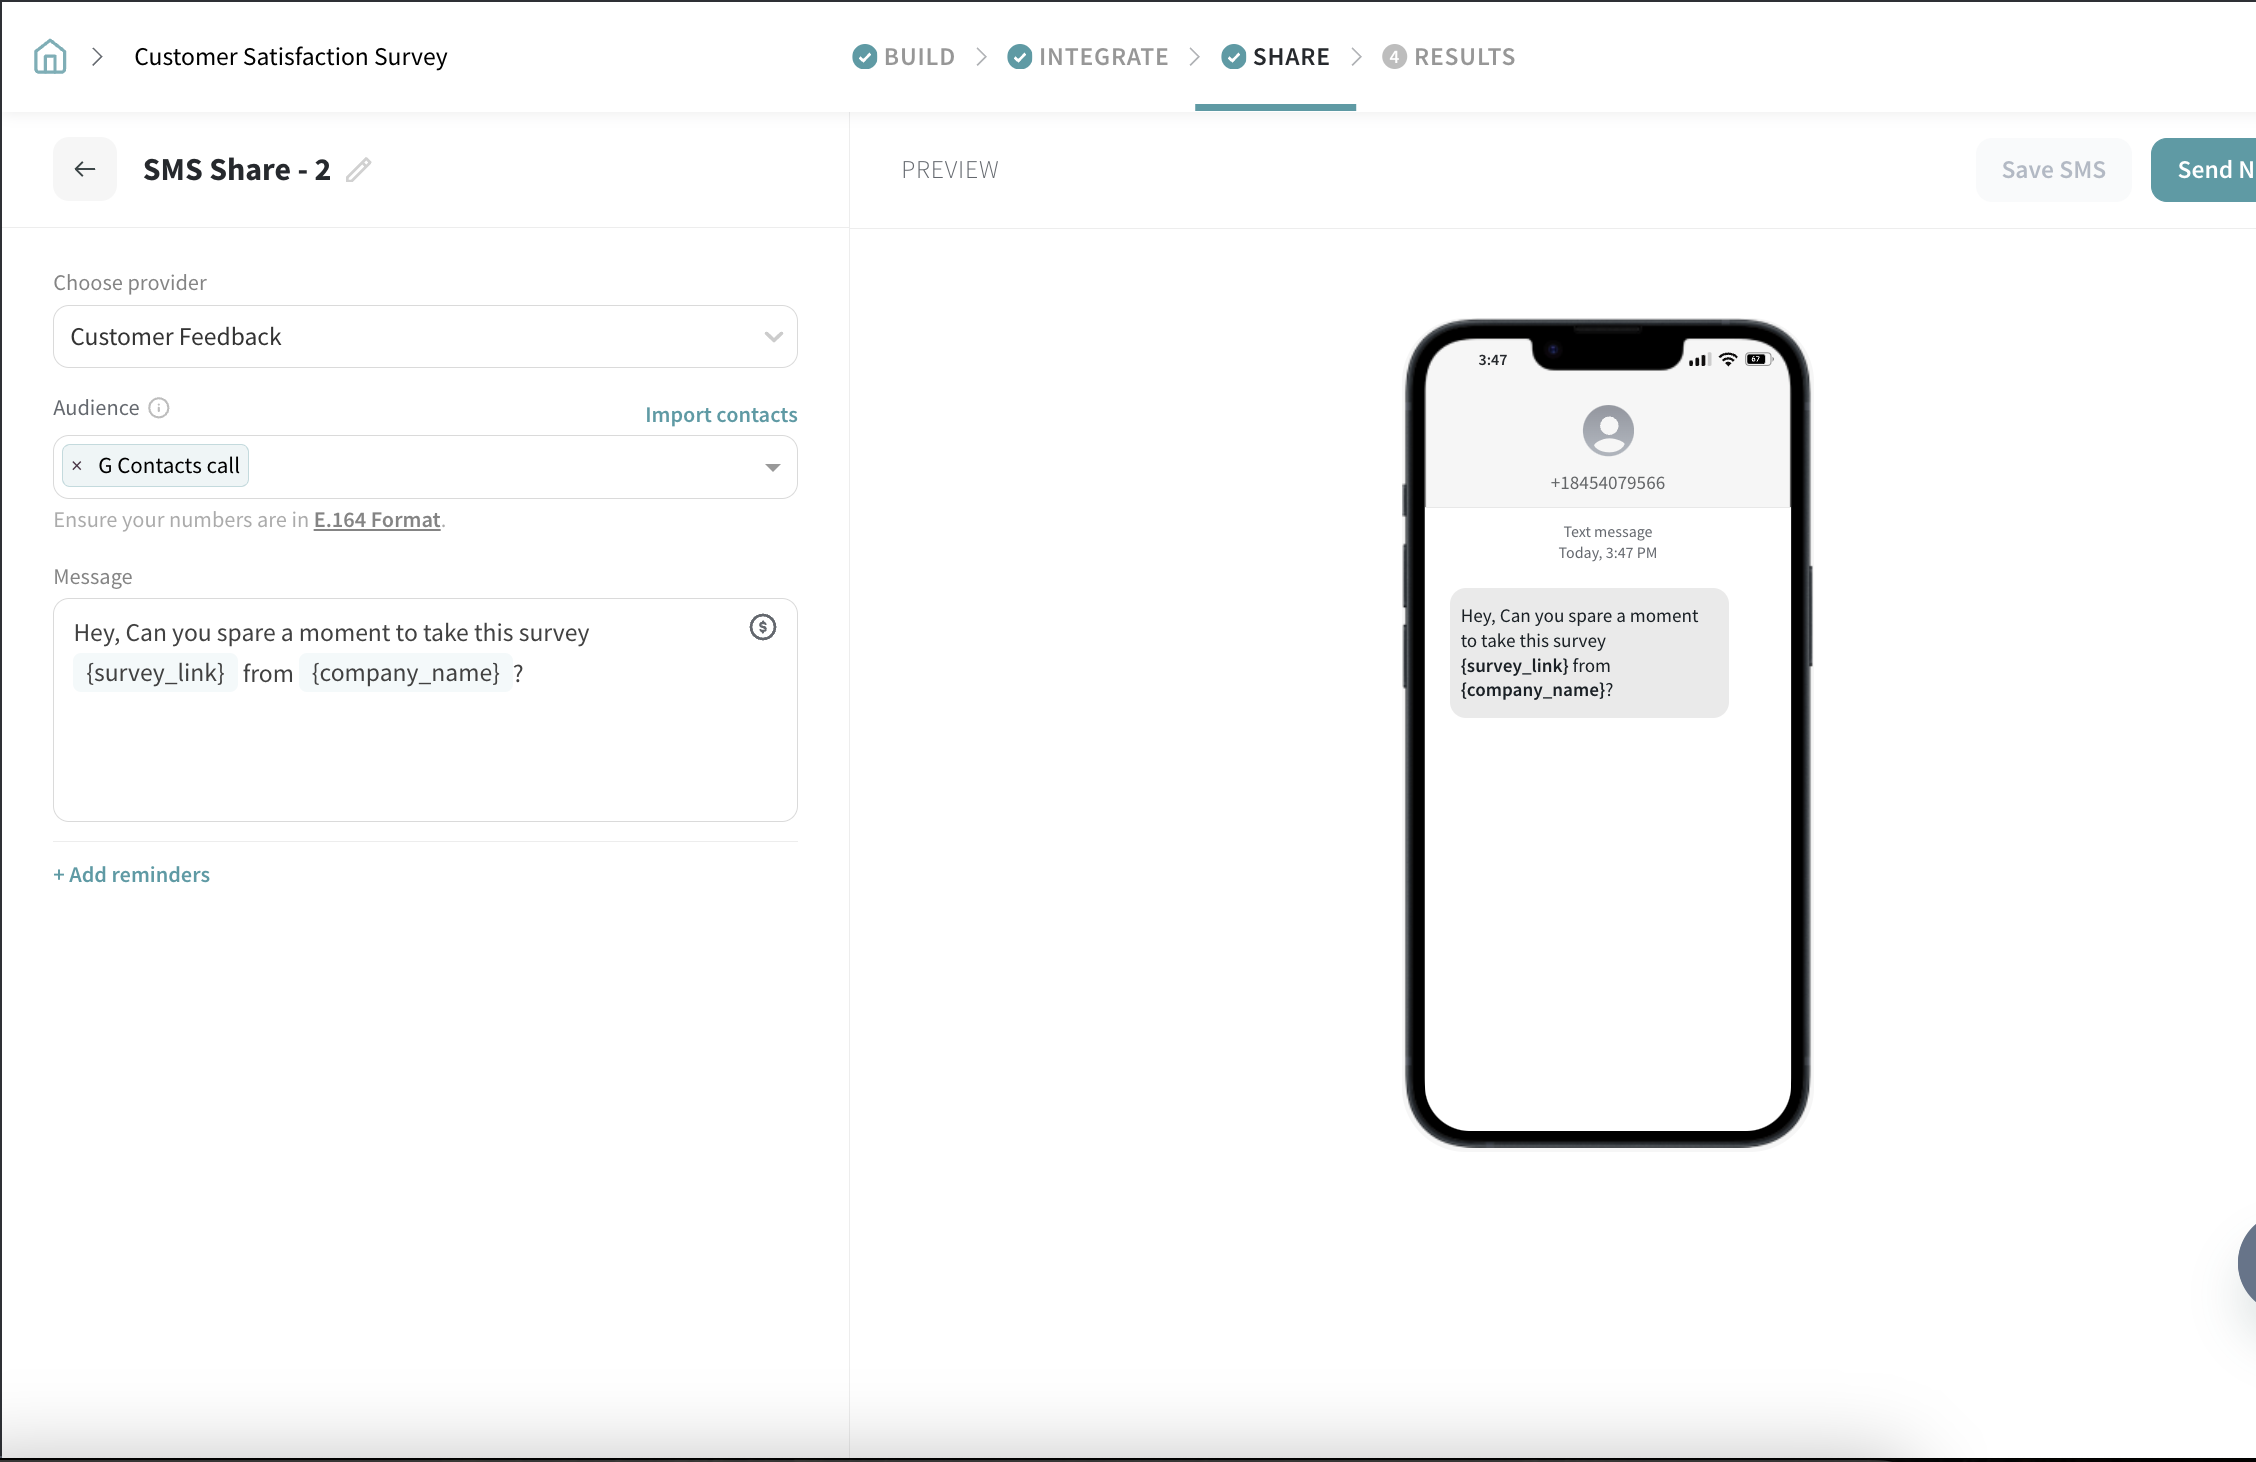Open the Choose provider dropdown
Viewport: 2256px width, 1462px height.
(x=425, y=337)
